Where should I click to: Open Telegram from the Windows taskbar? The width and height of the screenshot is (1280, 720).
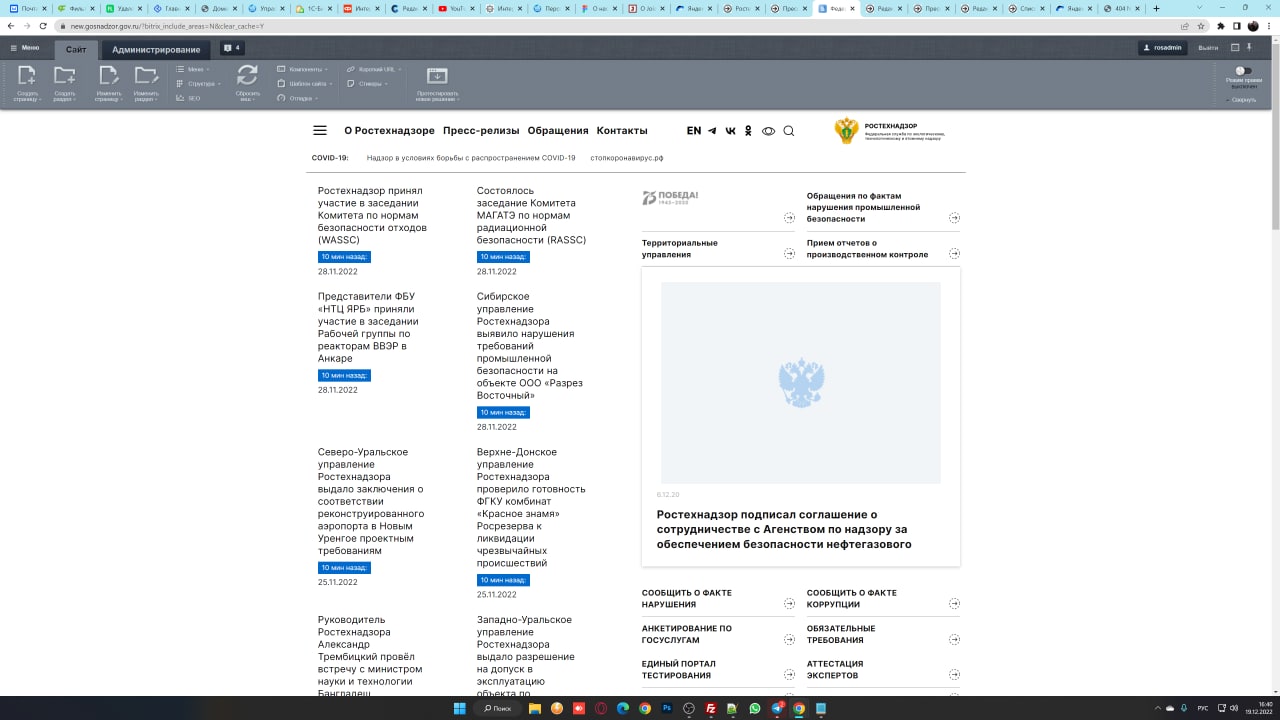[777, 708]
